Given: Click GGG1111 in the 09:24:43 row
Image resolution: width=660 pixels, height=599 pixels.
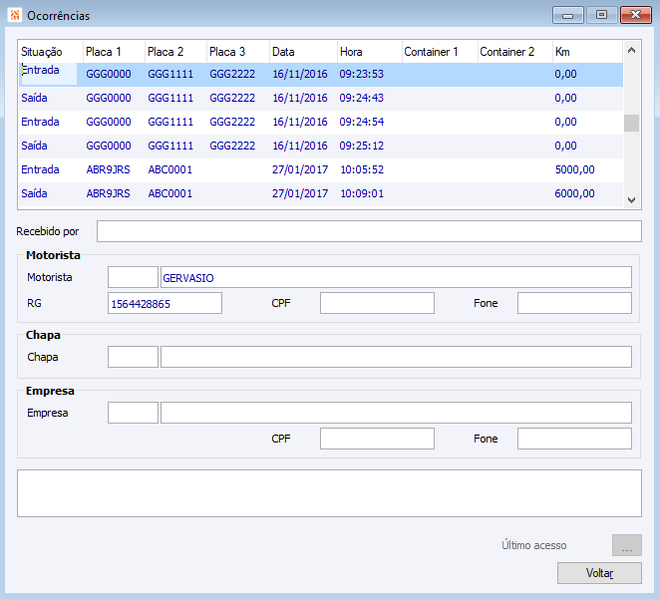Looking at the screenshot, I should click(x=170, y=98).
